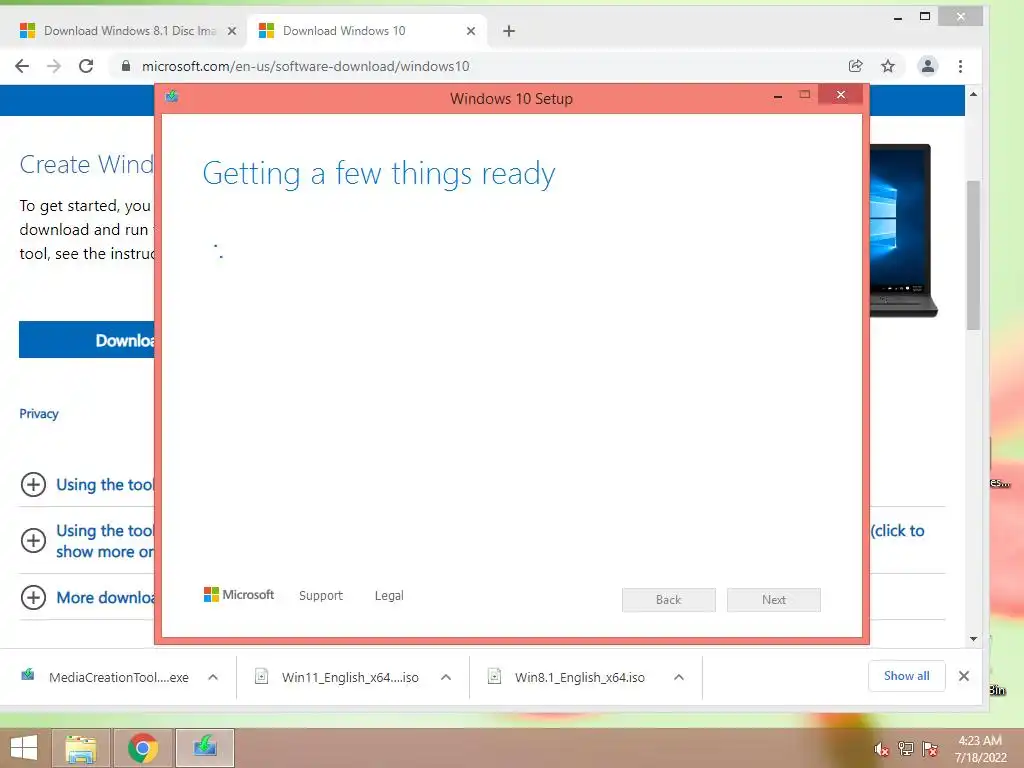Open File Explorer from taskbar
Image resolution: width=1024 pixels, height=768 pixels.
pyautogui.click(x=80, y=748)
